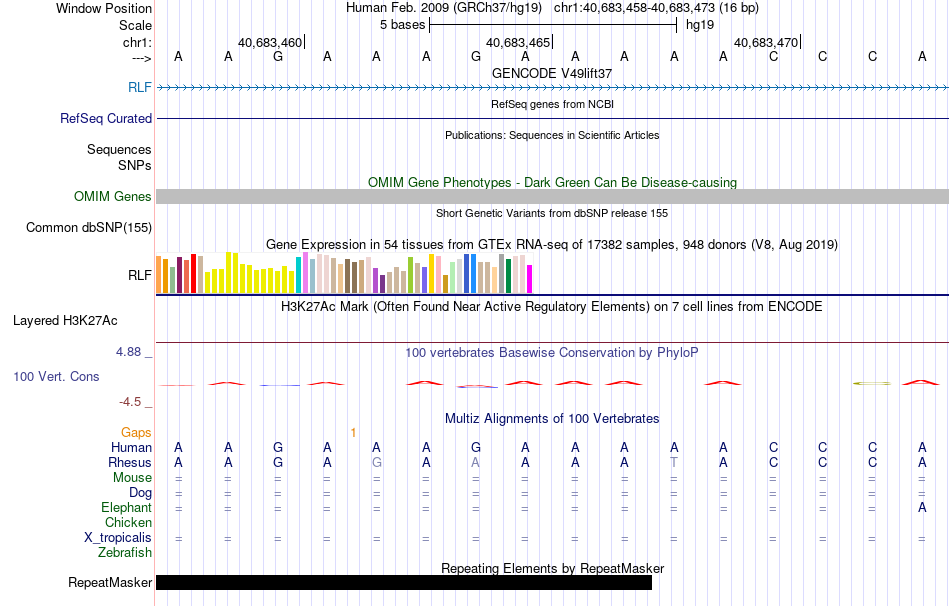Screen dimensions: 950x606
Task: Click the gray OMIM Genes item bar
Action: click(552, 196)
